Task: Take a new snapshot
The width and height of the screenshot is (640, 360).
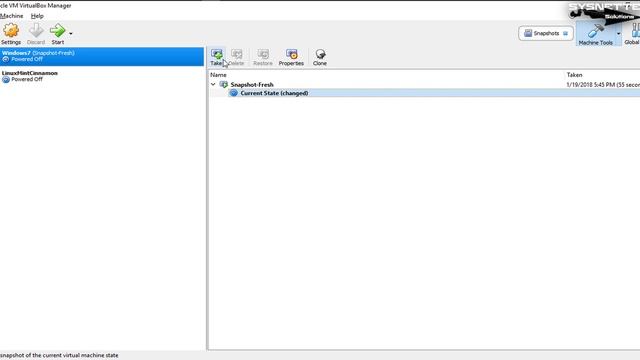Action: [217, 57]
